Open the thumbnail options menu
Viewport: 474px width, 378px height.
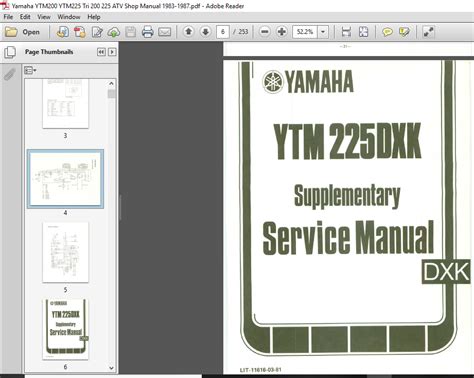[30, 70]
